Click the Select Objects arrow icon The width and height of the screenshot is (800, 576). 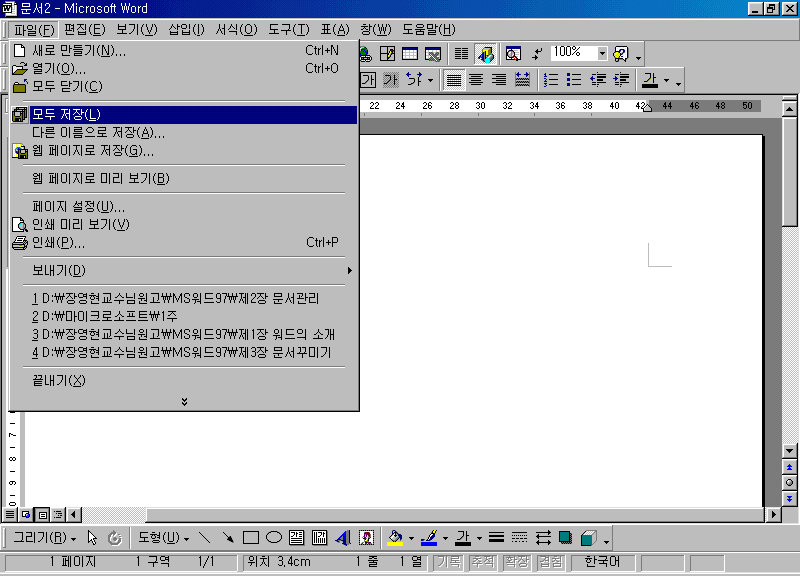[x=92, y=538]
